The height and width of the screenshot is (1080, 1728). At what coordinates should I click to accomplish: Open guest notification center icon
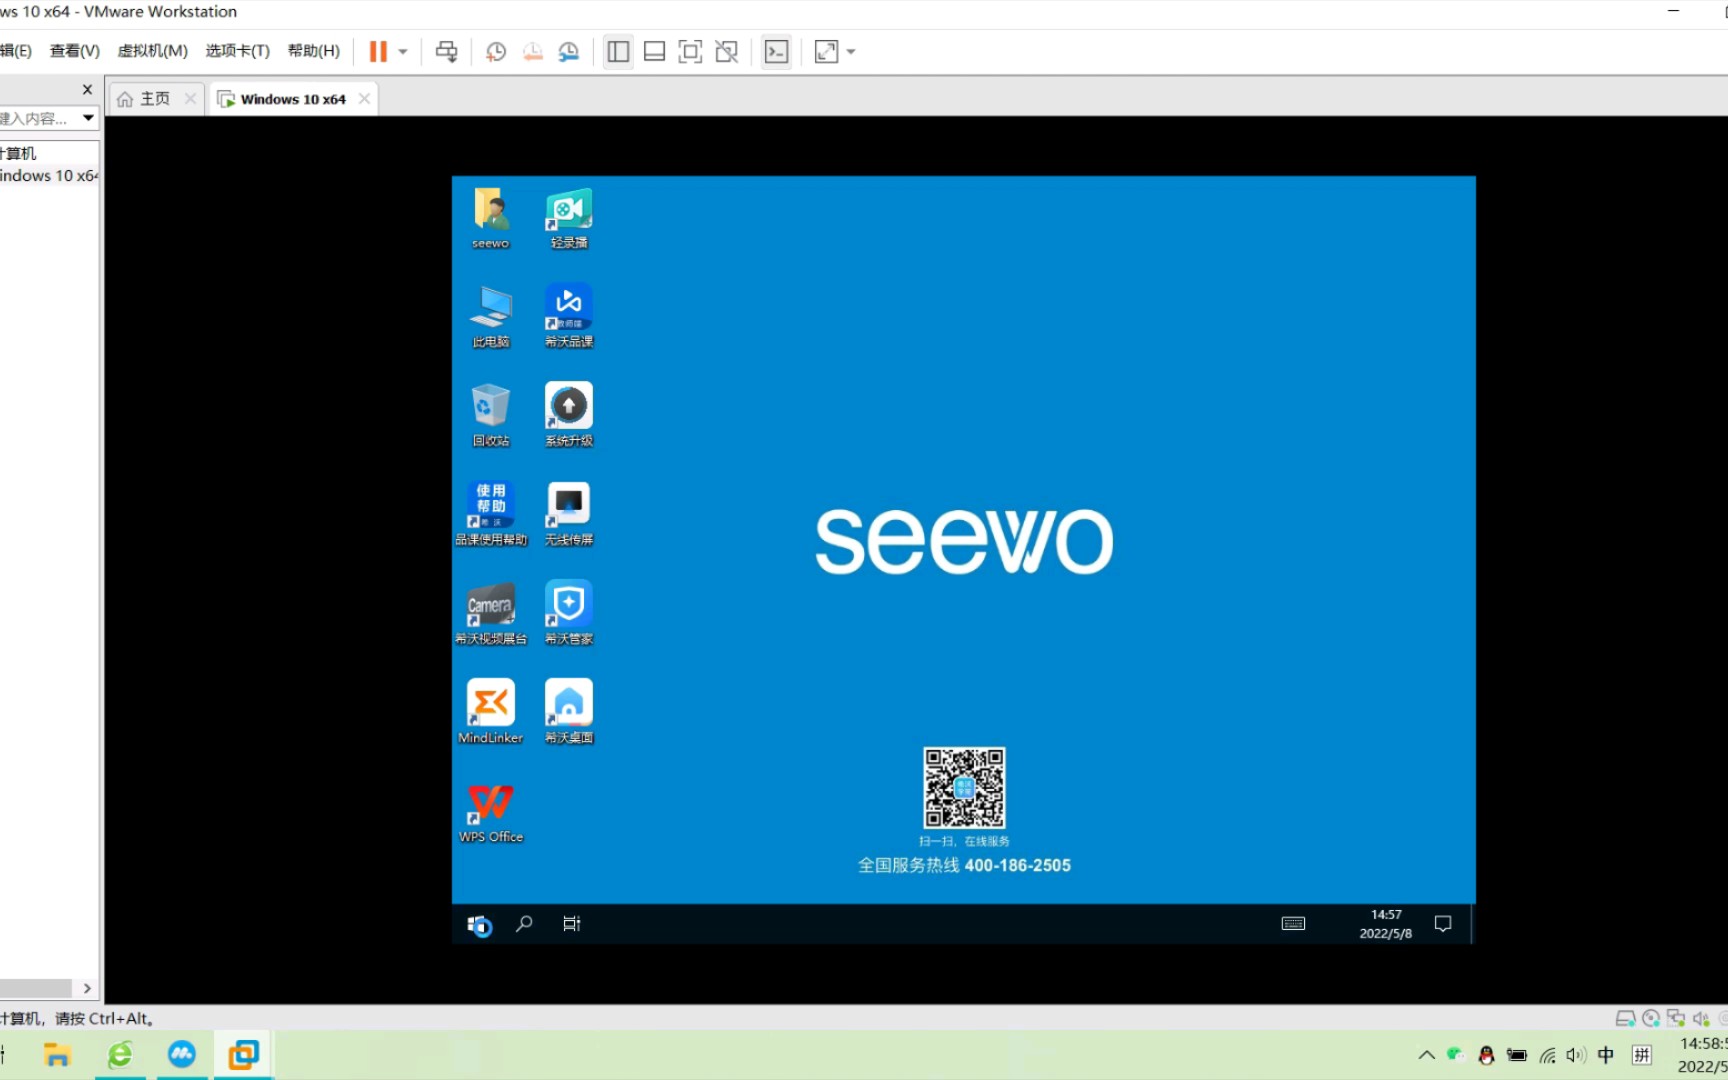[1443, 924]
